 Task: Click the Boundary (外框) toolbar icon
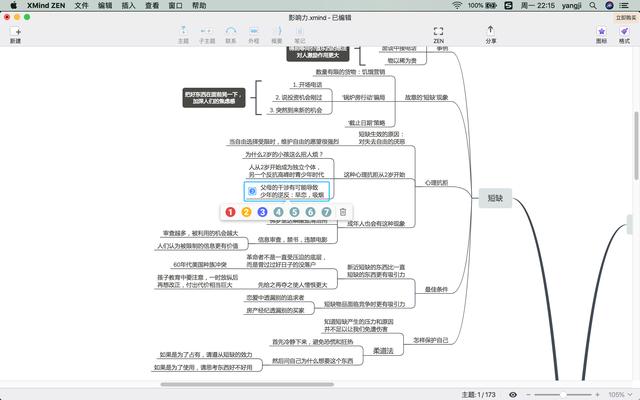[253, 35]
